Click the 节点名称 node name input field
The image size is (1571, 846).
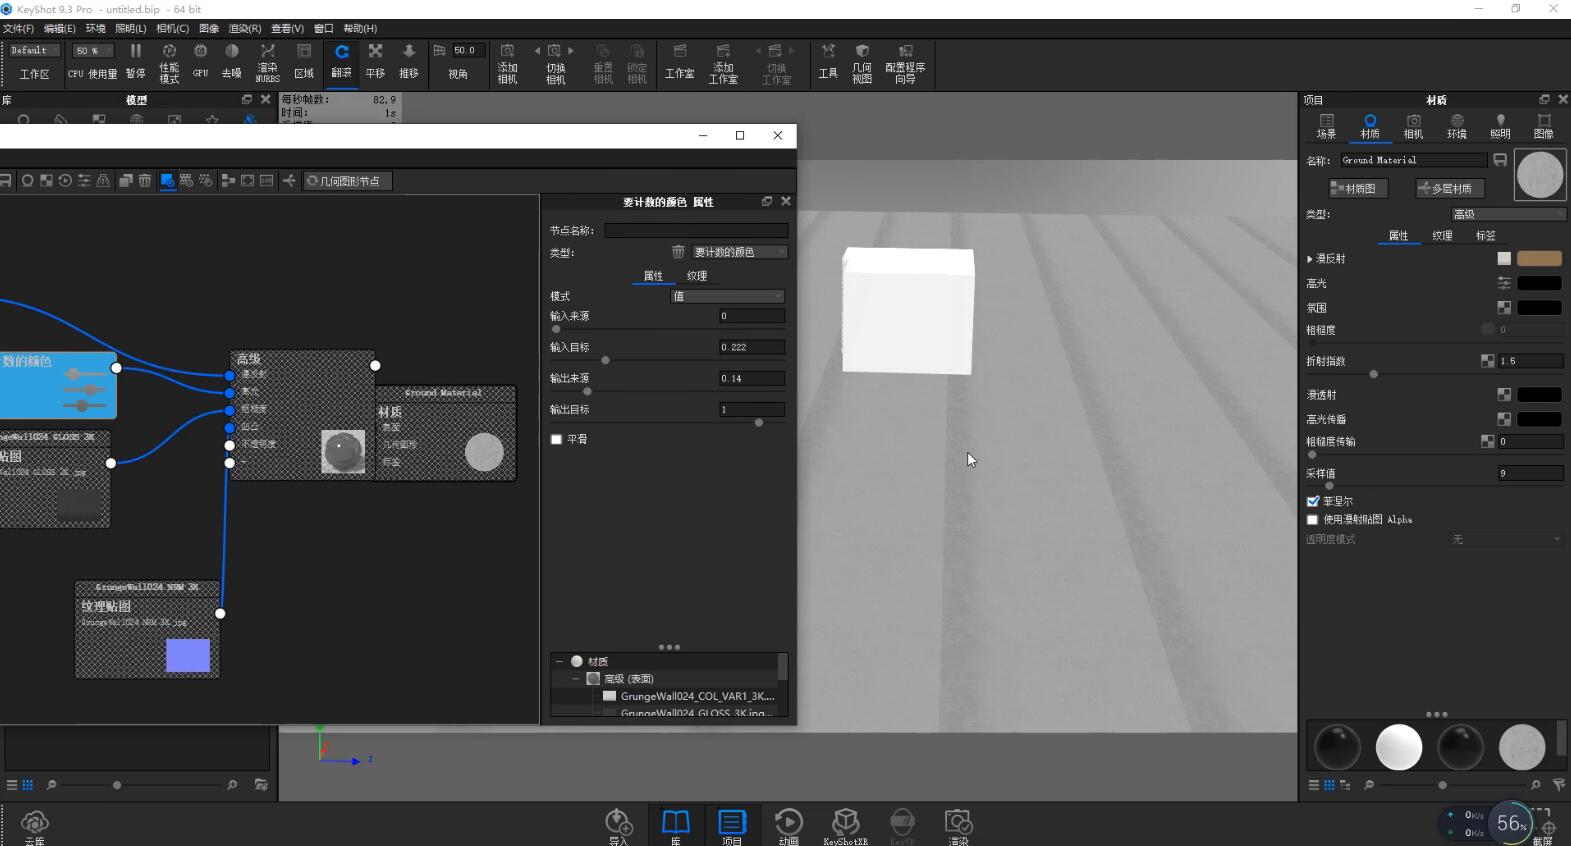tap(696, 230)
